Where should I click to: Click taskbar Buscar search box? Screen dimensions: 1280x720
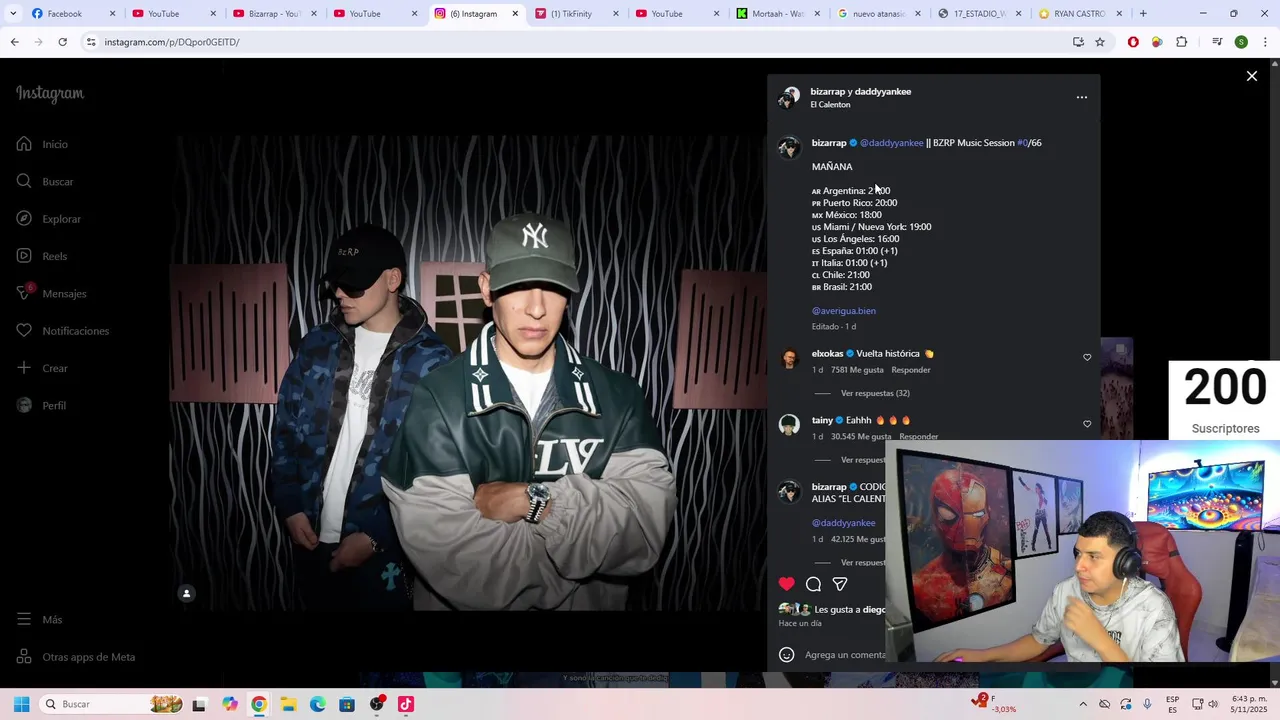[110, 704]
